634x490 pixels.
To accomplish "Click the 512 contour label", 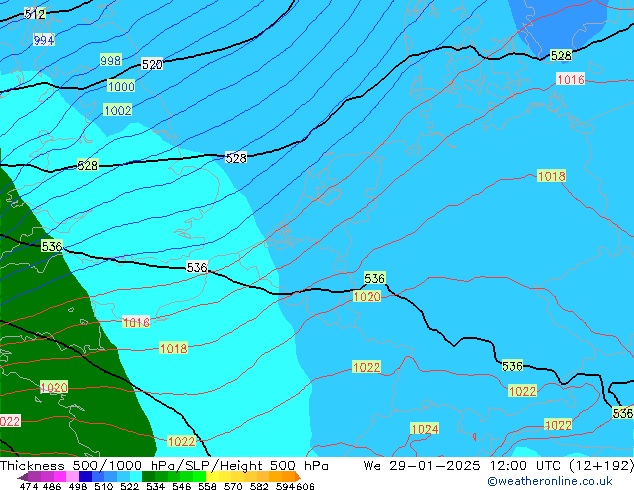I will [x=35, y=14].
